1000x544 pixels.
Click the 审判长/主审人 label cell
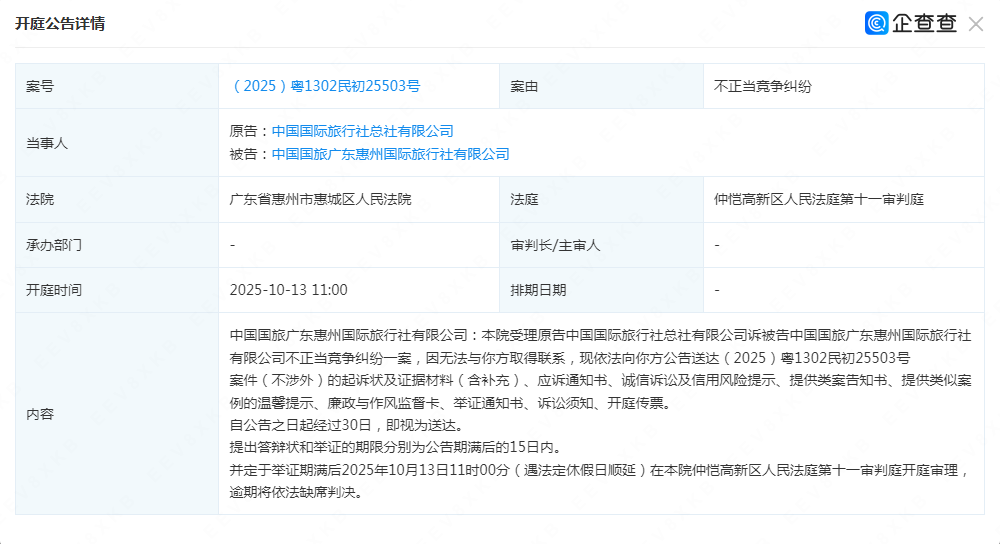555,245
